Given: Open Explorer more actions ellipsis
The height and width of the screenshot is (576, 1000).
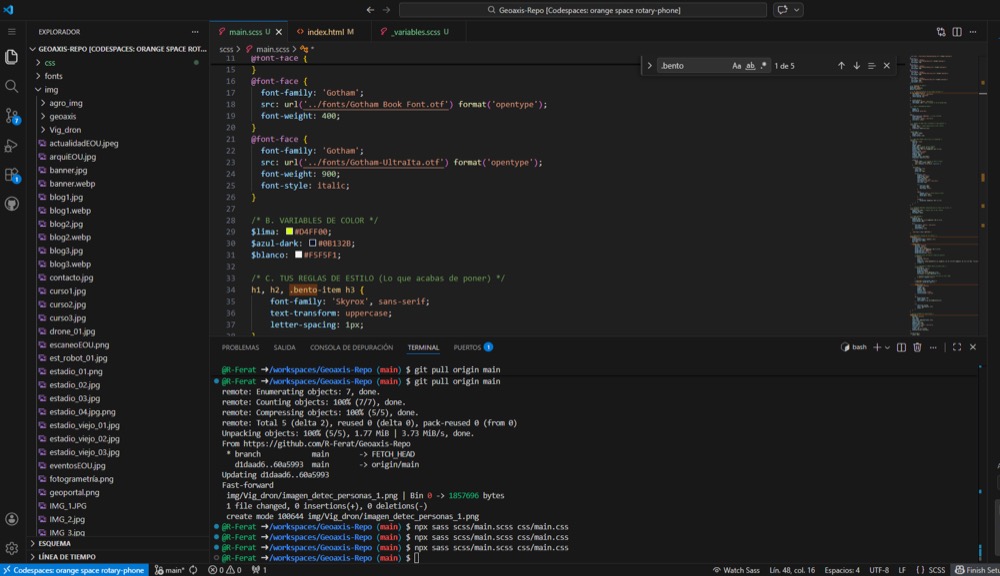Looking at the screenshot, I should tap(195, 31).
